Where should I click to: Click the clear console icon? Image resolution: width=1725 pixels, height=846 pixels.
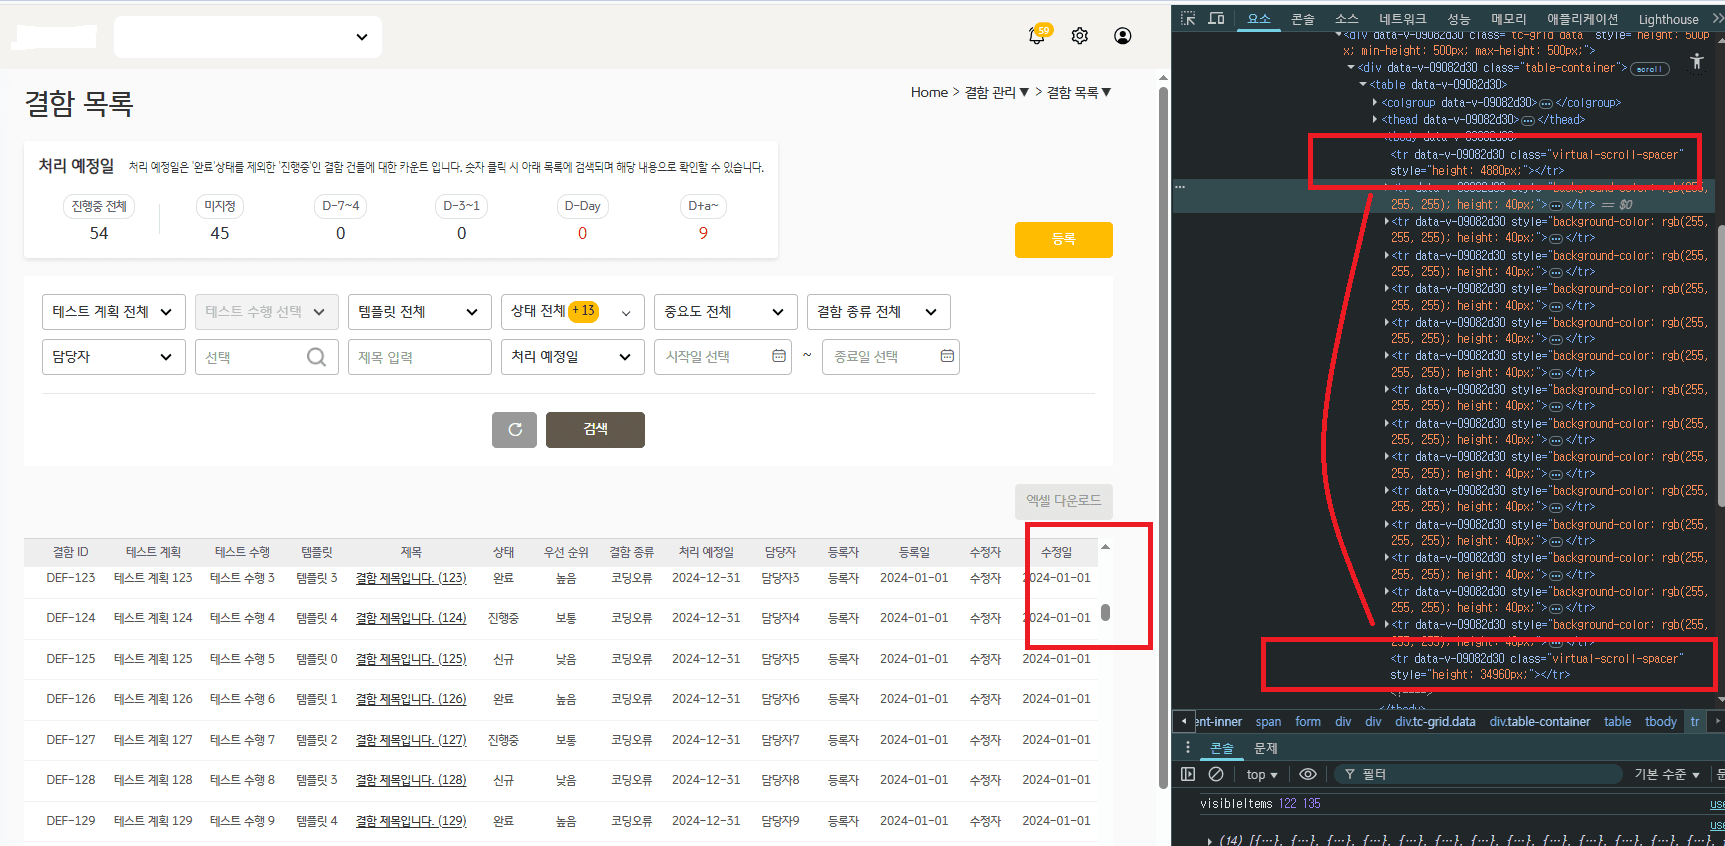[x=1216, y=774]
